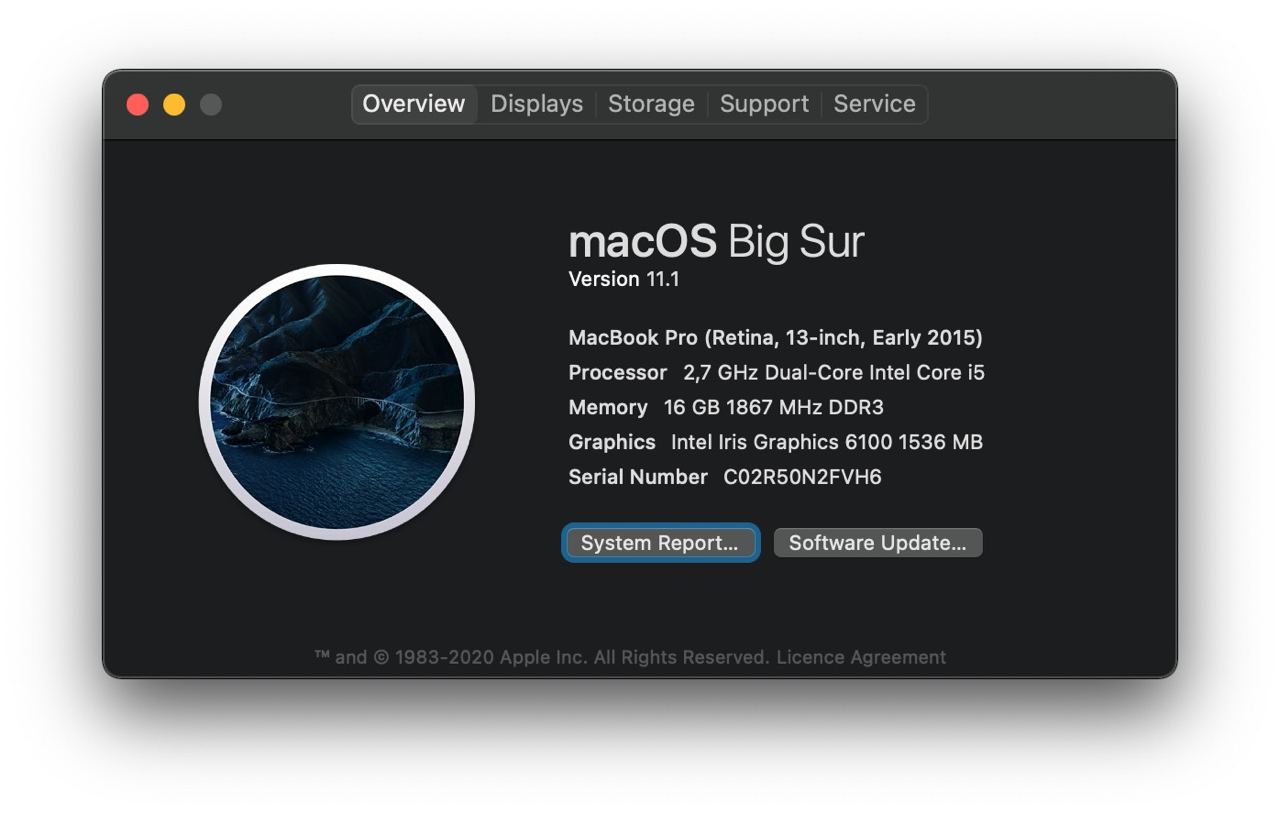Screen dimensions: 1280x814
Task: Select the serial number C02R50N2FVH6
Action: [x=803, y=477]
